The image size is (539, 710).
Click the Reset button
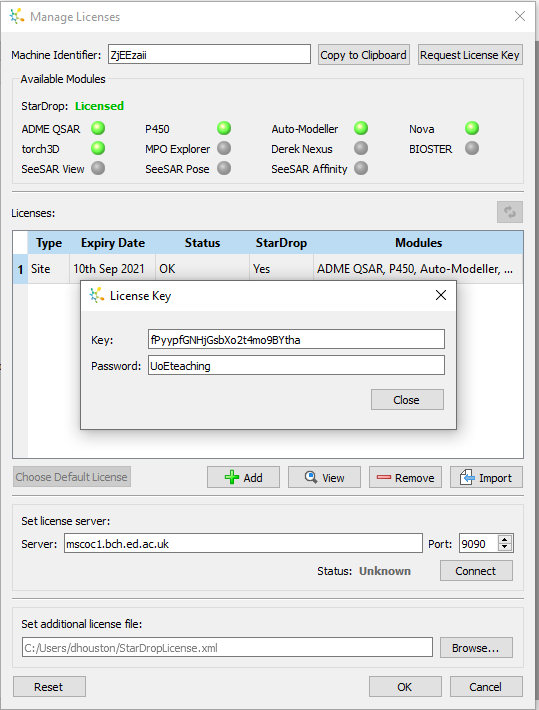[49, 687]
